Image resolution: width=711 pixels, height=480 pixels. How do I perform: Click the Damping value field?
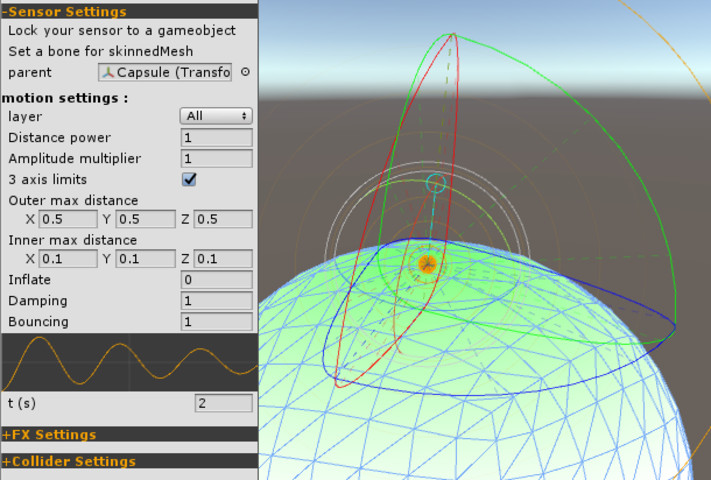[217, 301]
